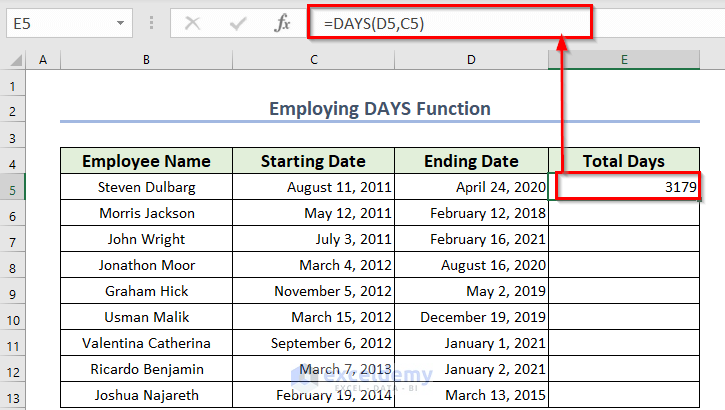This screenshot has width=725, height=410.
Task: Select the cell showing 3179
Action: pos(624,187)
